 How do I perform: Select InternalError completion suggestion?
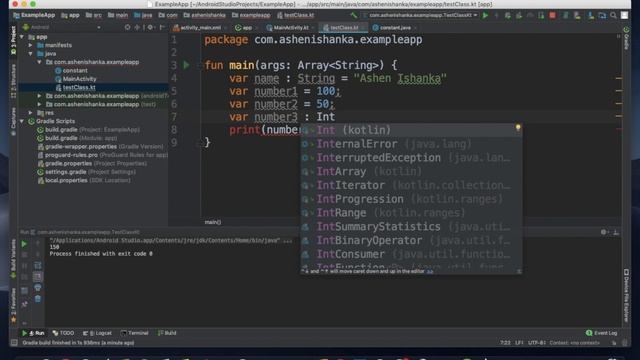(411, 144)
